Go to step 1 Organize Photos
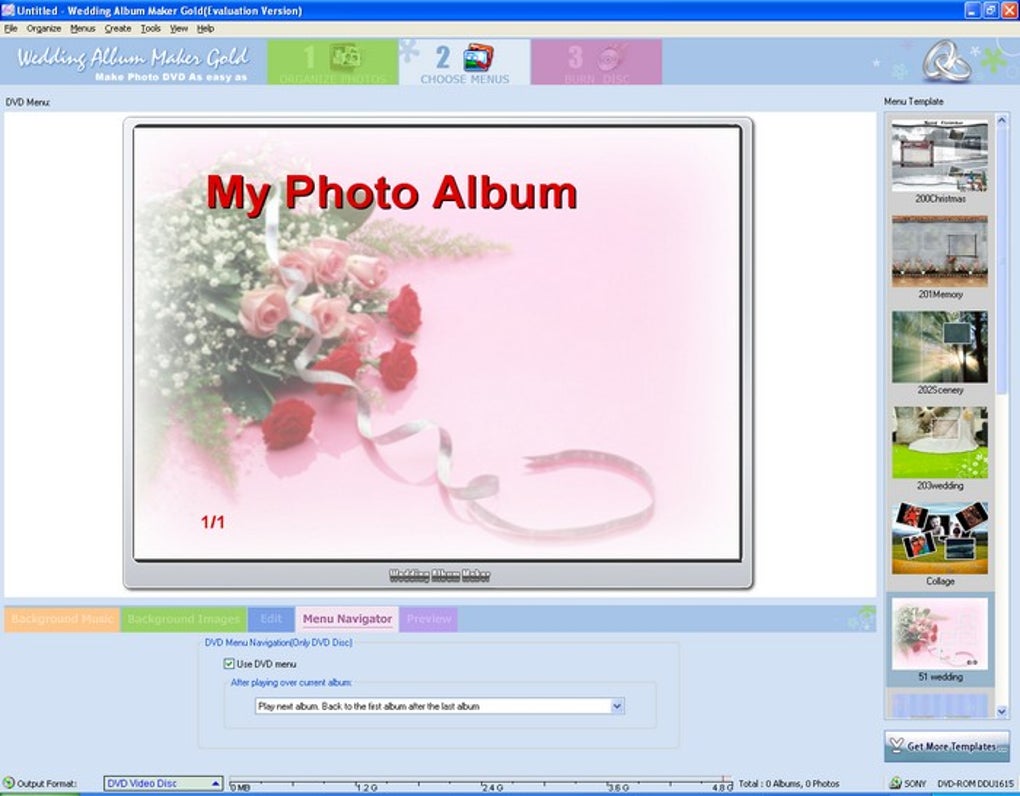Viewport: 1020px width, 796px height. click(332, 62)
